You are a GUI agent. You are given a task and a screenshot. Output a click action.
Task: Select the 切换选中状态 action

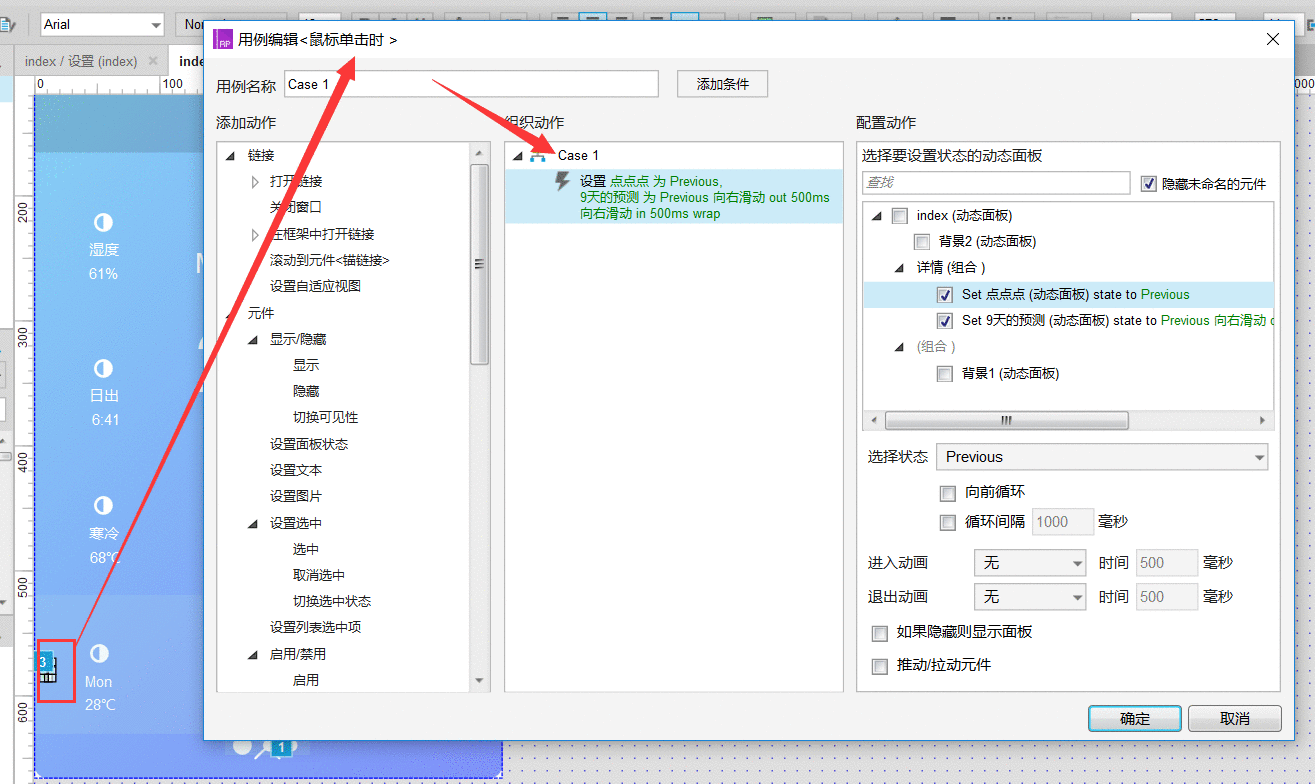click(332, 602)
